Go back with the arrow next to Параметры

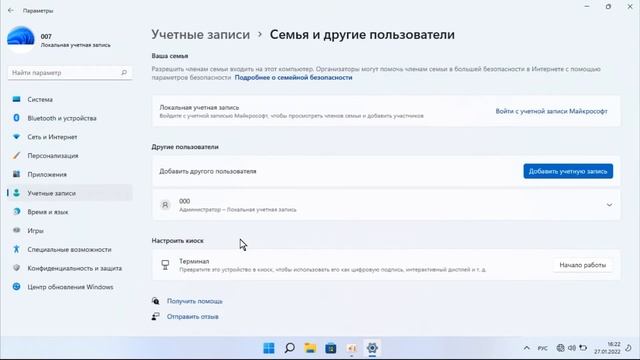pyautogui.click(x=11, y=11)
